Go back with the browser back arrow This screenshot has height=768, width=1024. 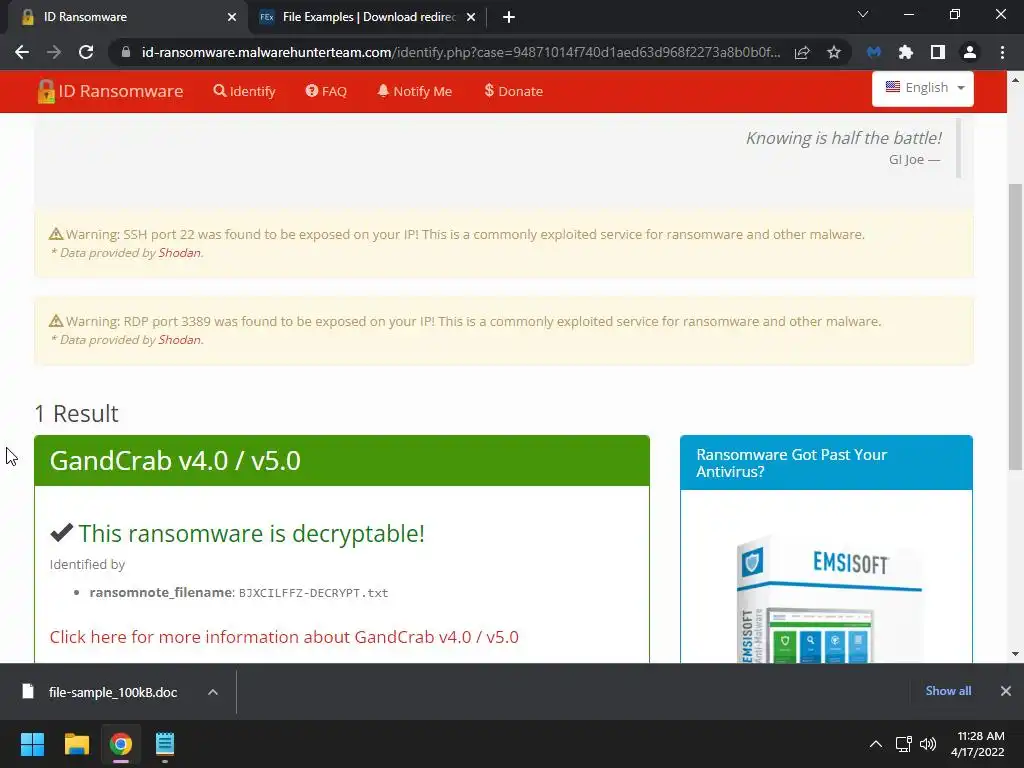pyautogui.click(x=22, y=52)
